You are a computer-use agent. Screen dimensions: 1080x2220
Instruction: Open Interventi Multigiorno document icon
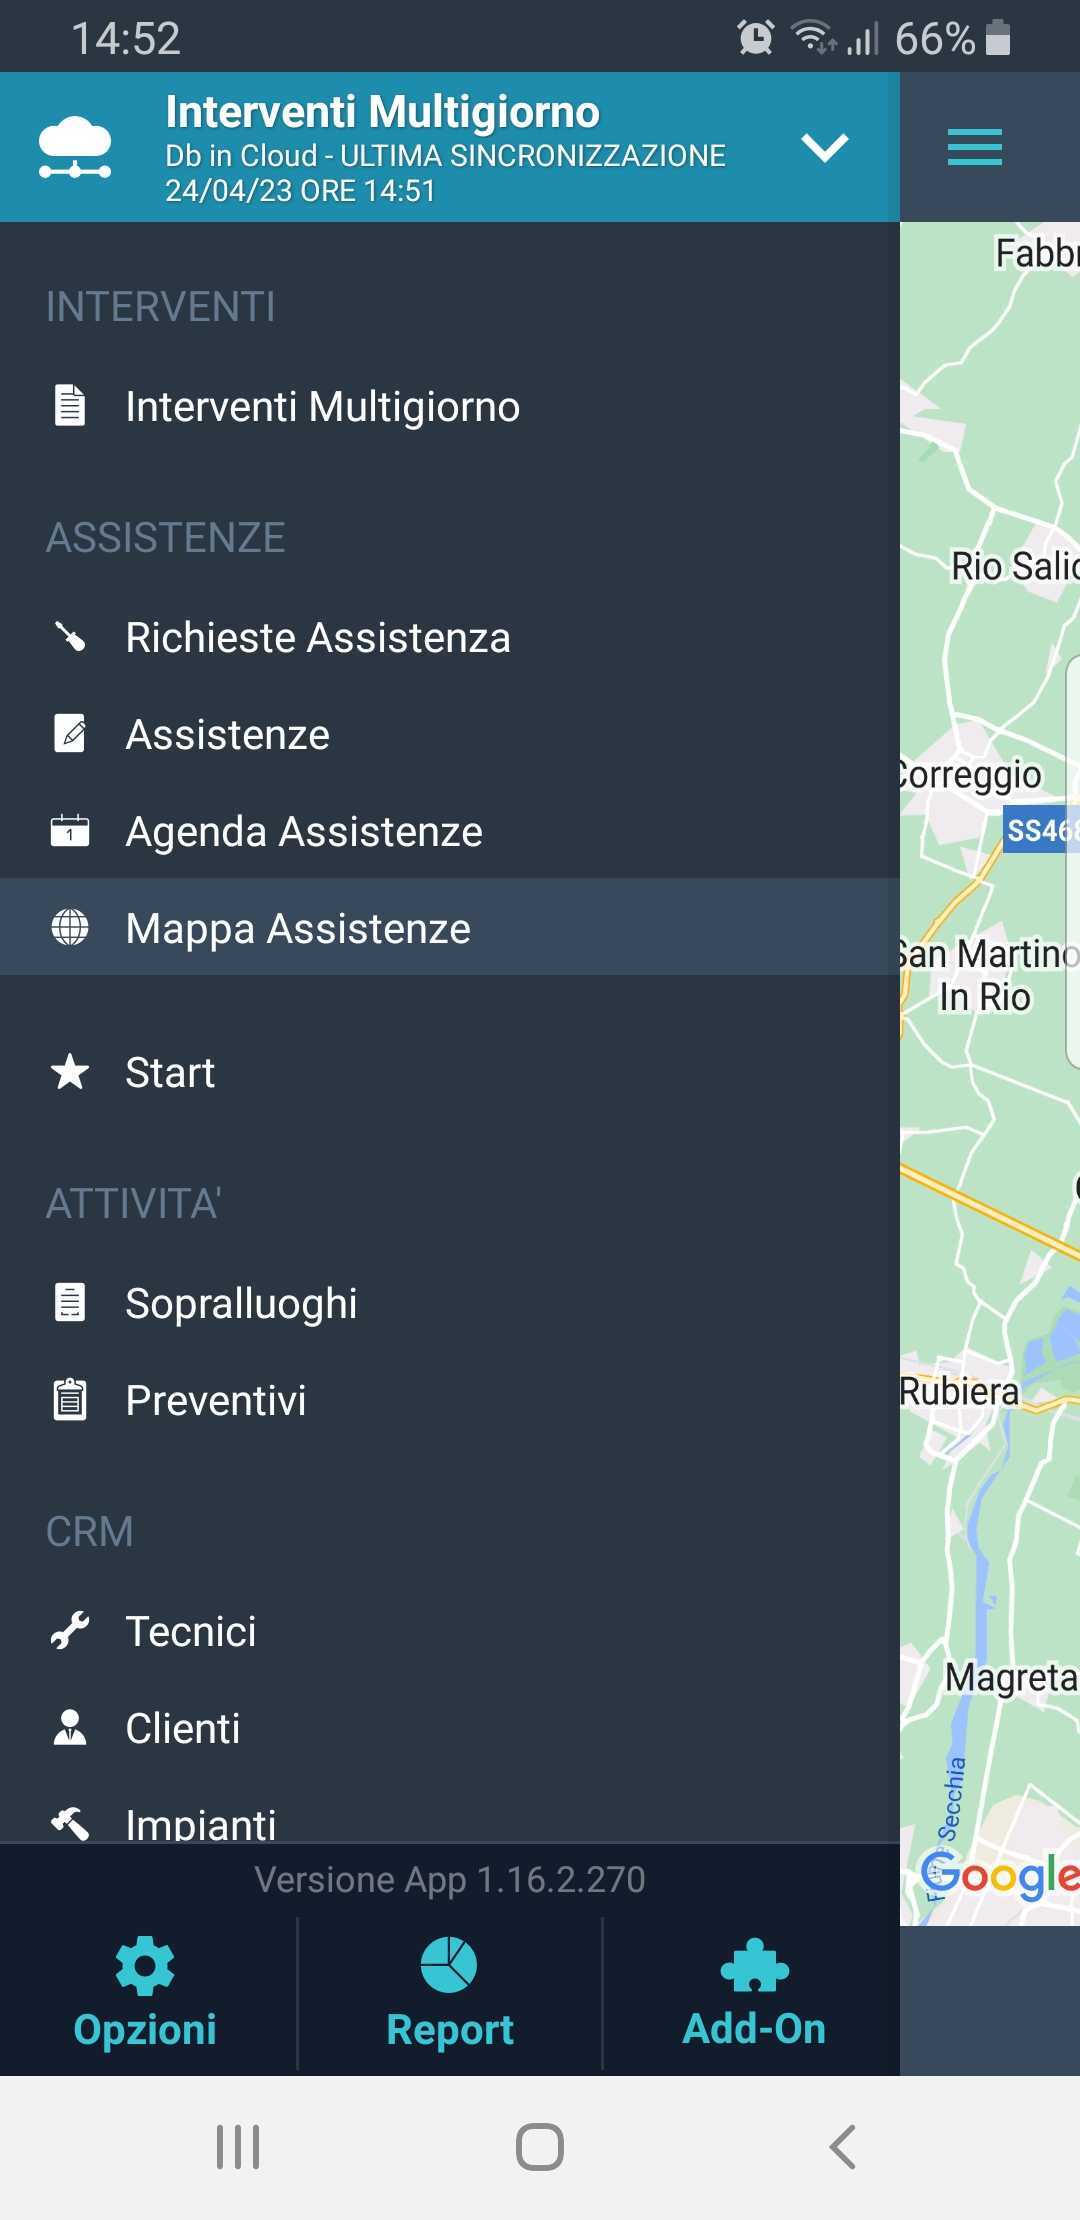coord(70,406)
